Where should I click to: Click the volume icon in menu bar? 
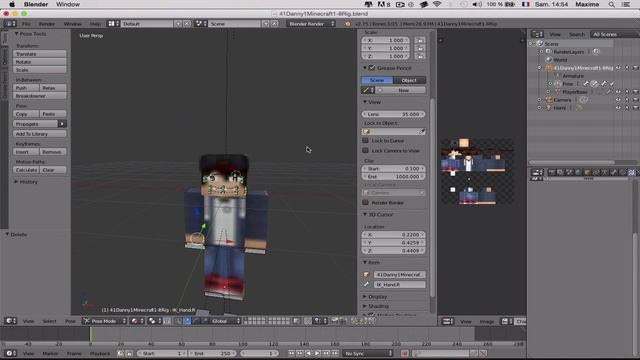476,4
